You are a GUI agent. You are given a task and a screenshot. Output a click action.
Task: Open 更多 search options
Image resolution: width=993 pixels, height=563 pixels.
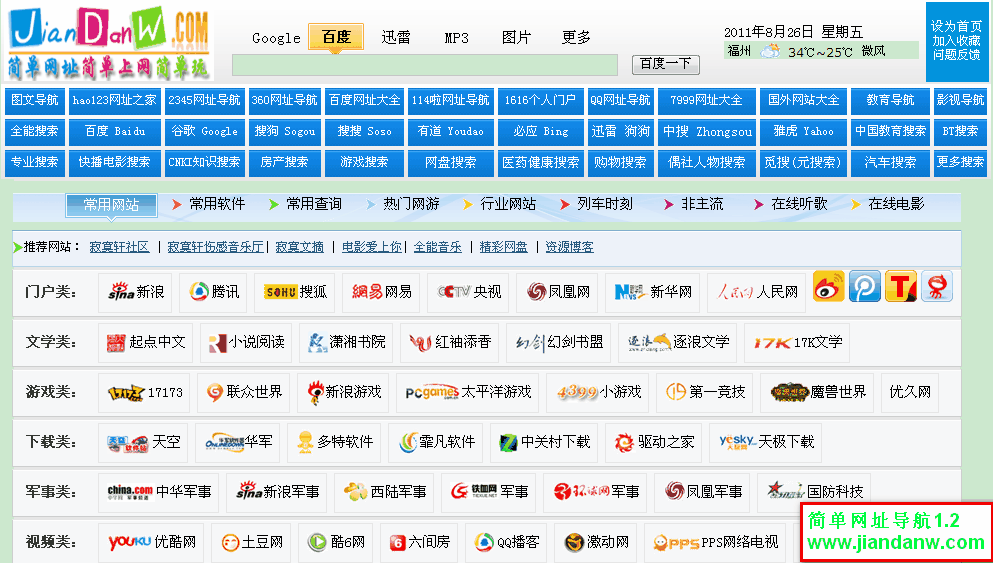[576, 38]
